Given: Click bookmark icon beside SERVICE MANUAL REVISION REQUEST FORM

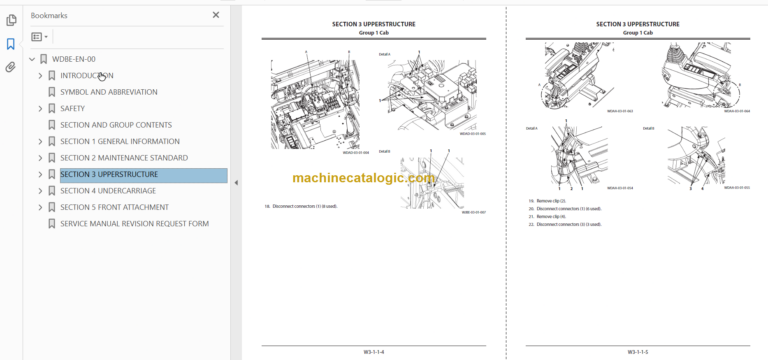Looking at the screenshot, I should [x=51, y=224].
